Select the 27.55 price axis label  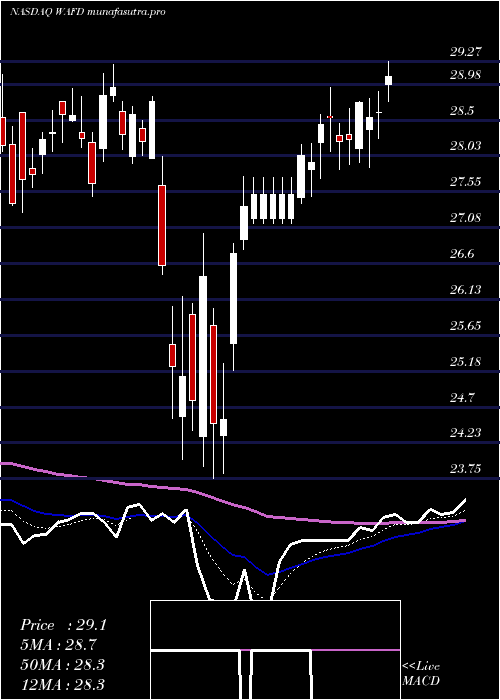click(x=466, y=182)
